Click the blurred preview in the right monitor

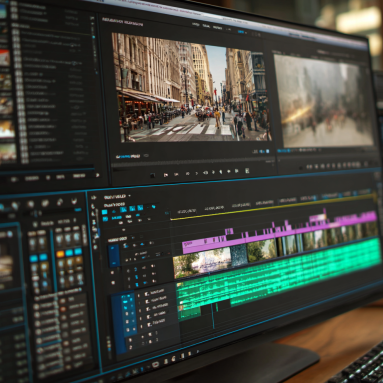(324, 101)
